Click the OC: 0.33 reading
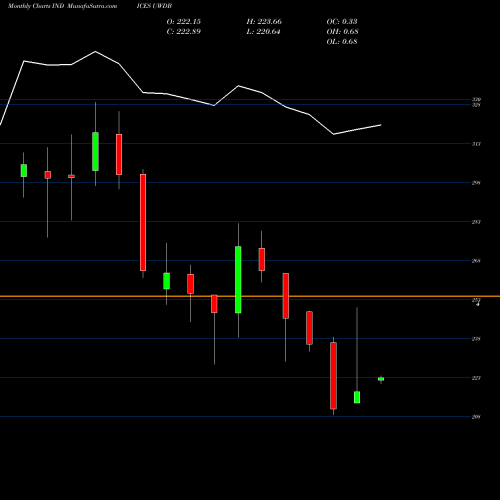 point(342,22)
